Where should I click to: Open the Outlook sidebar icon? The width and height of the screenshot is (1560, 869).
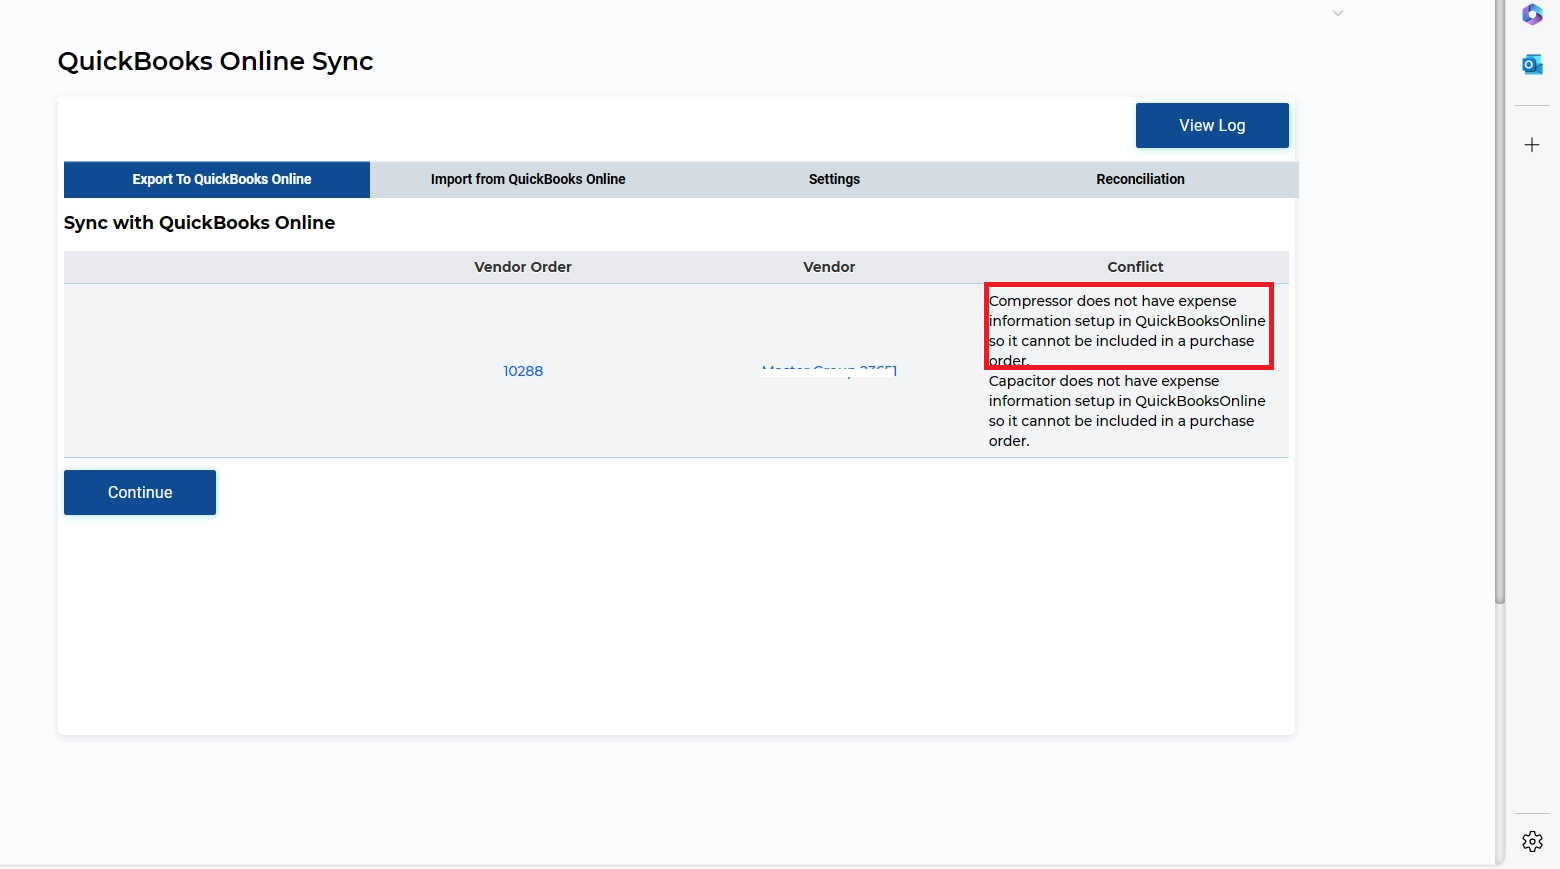(1532, 65)
